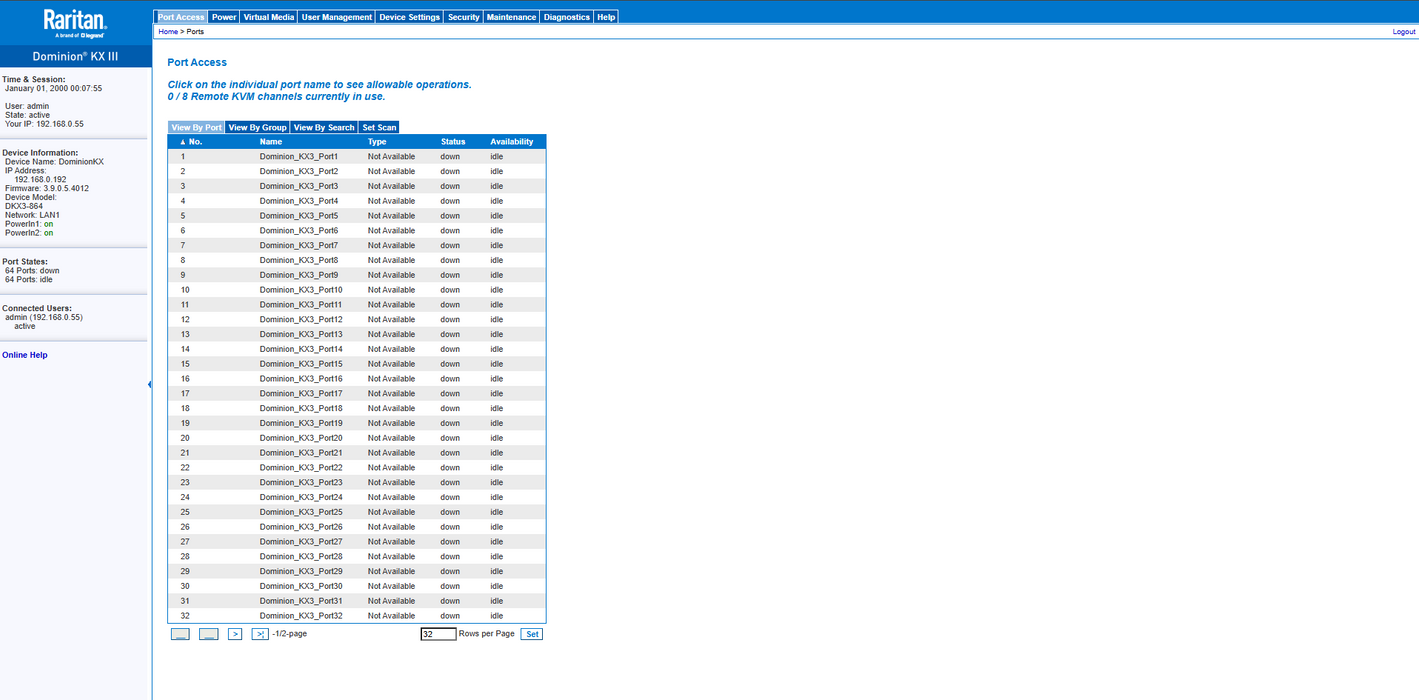This screenshot has width=1419, height=700.
Task: Open Online Help link in sidebar
Action: point(25,355)
